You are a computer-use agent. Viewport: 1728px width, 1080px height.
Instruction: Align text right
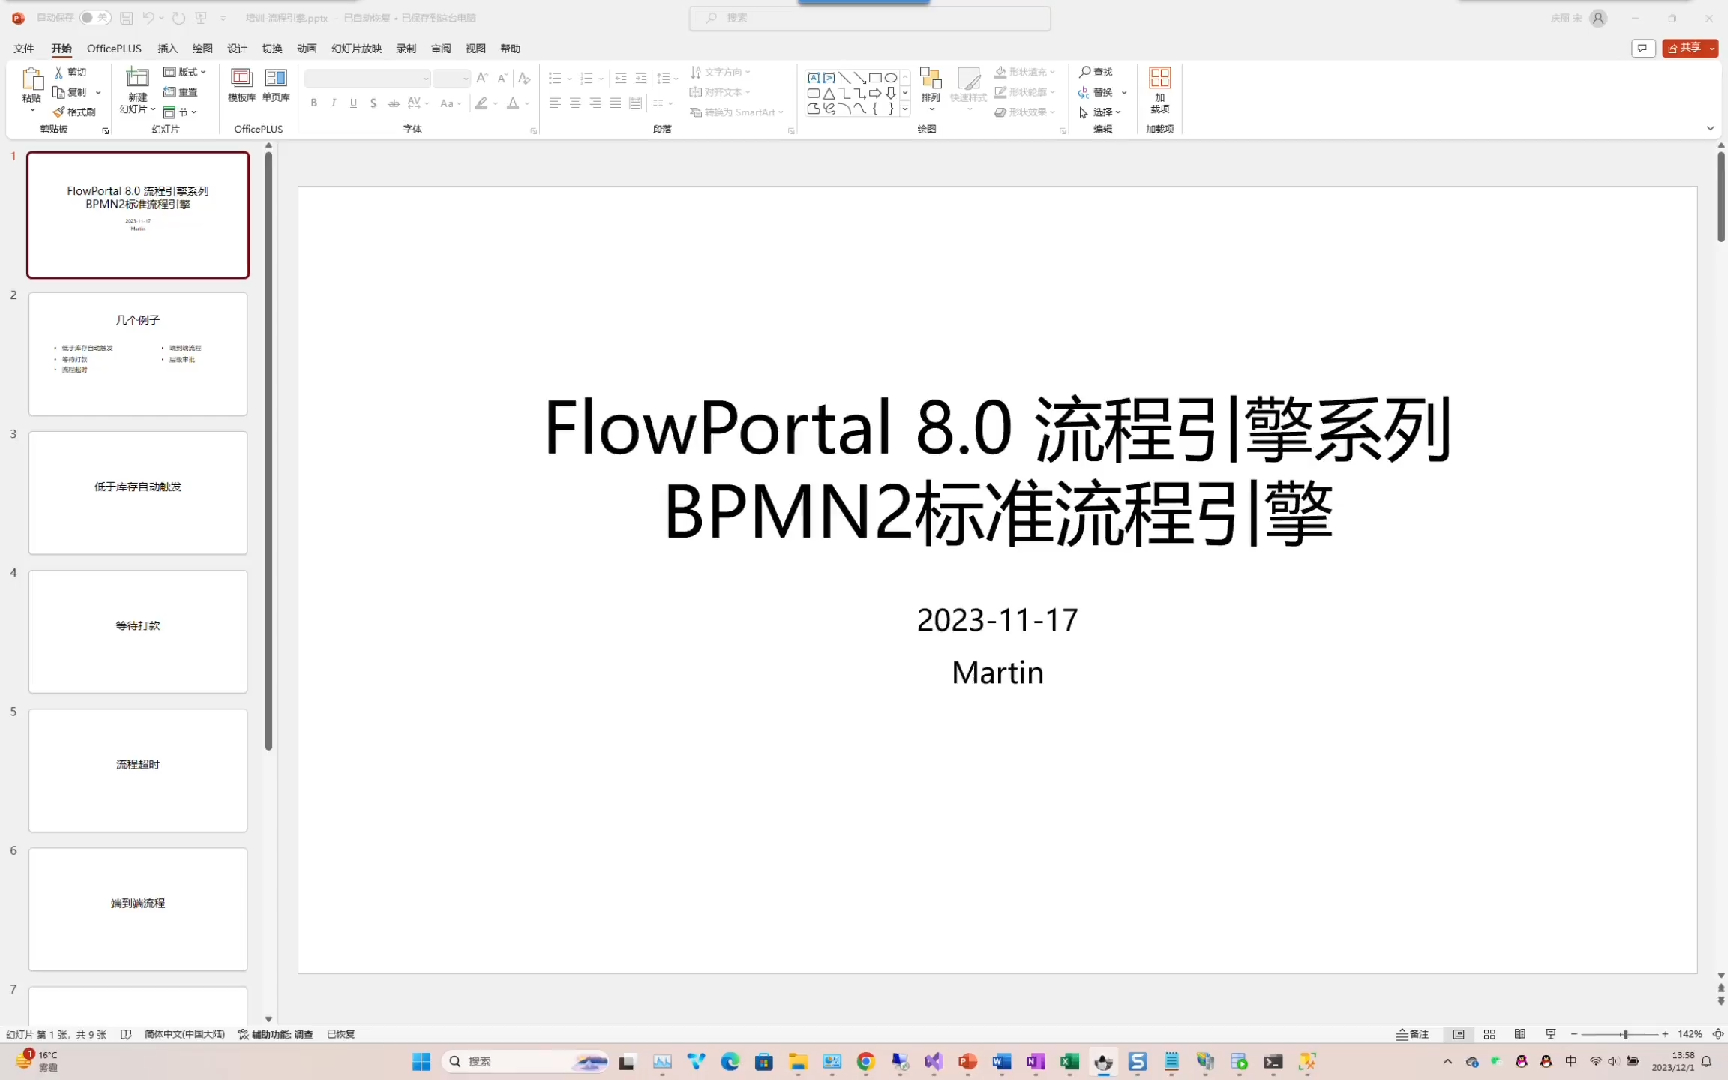tap(595, 103)
